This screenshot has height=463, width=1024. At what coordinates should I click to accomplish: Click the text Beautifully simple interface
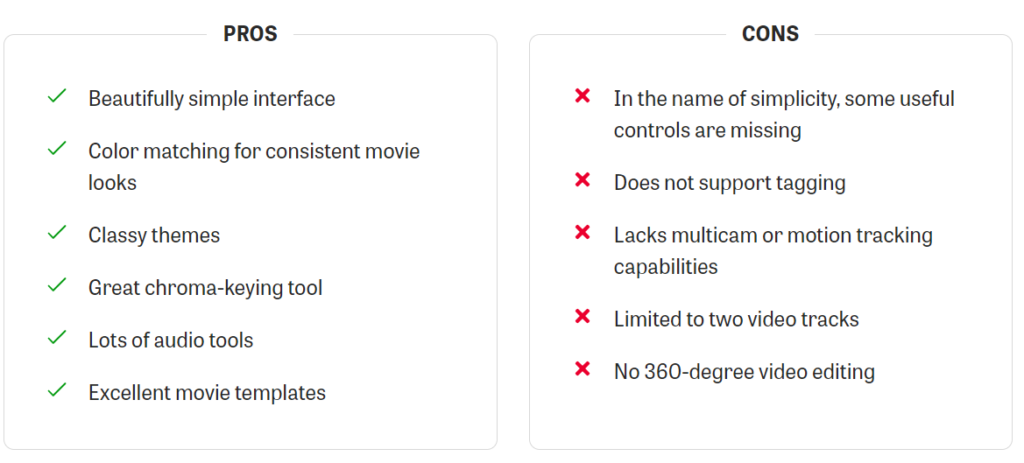coord(212,99)
